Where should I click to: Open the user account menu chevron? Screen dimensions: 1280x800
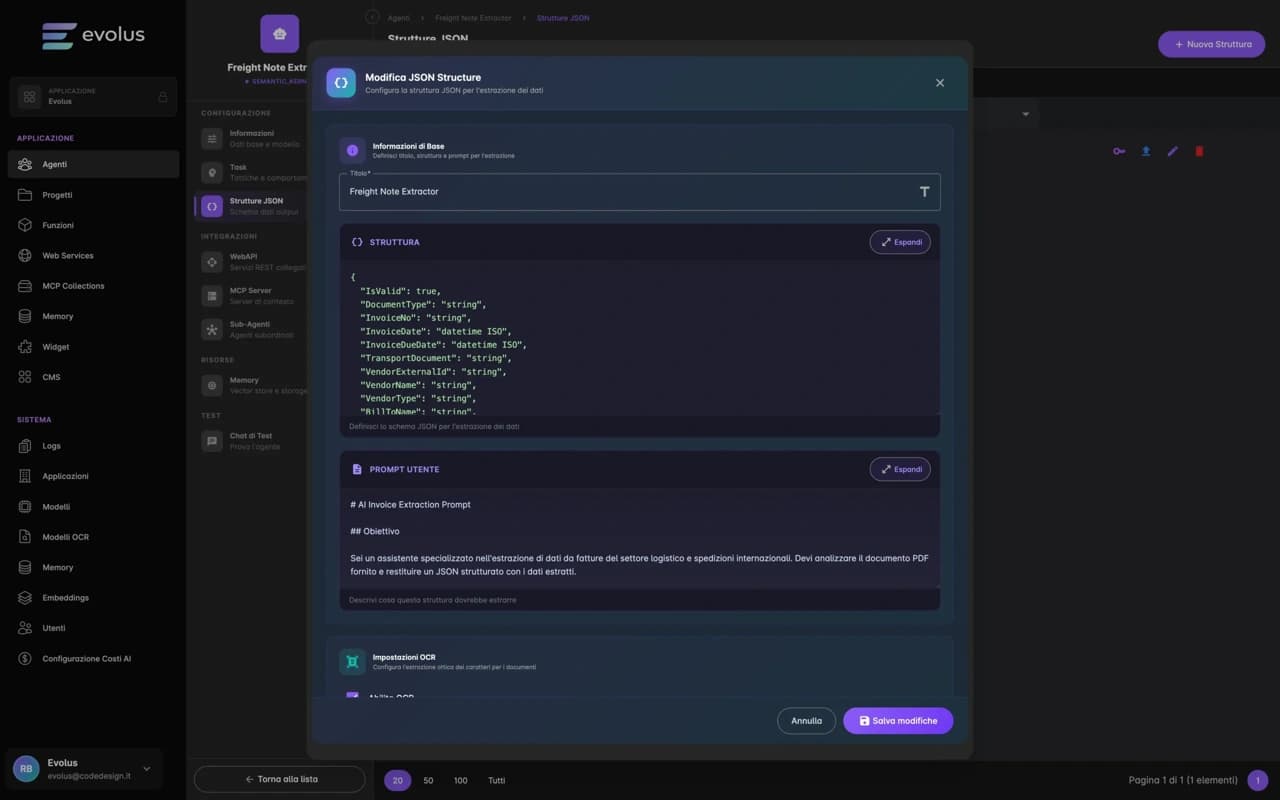coord(147,769)
